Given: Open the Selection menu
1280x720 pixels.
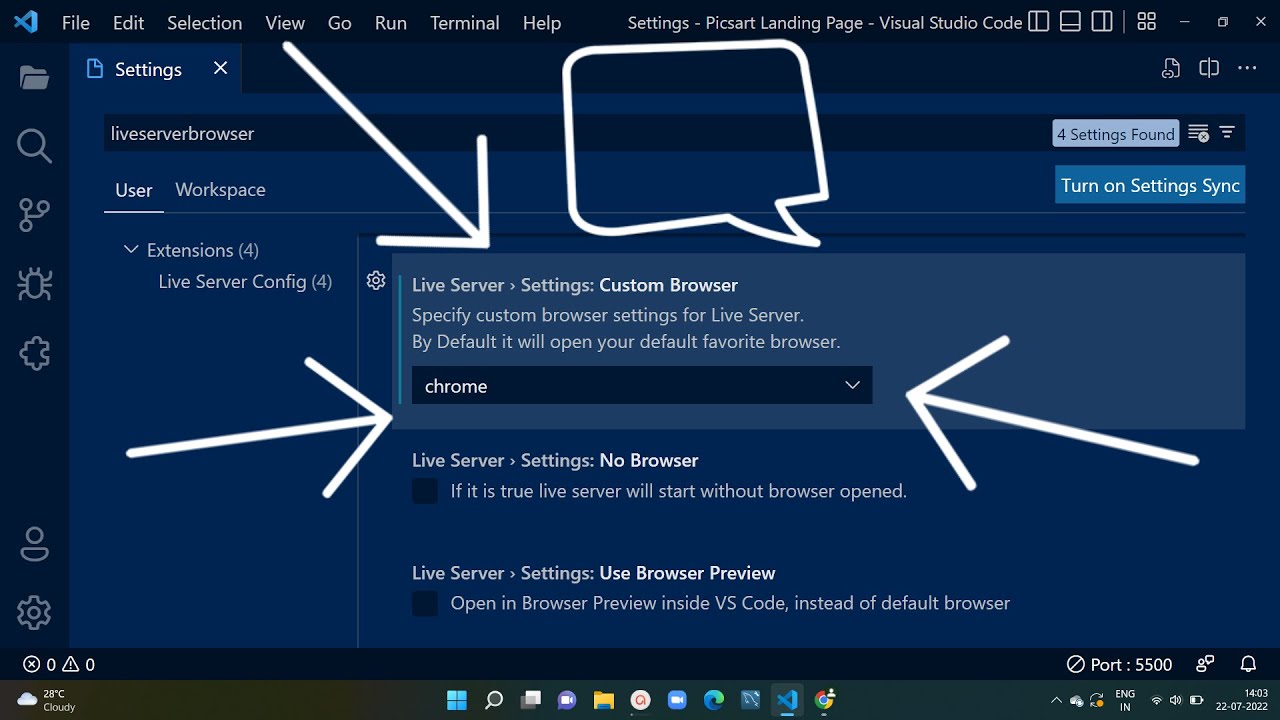Looking at the screenshot, I should coord(204,22).
